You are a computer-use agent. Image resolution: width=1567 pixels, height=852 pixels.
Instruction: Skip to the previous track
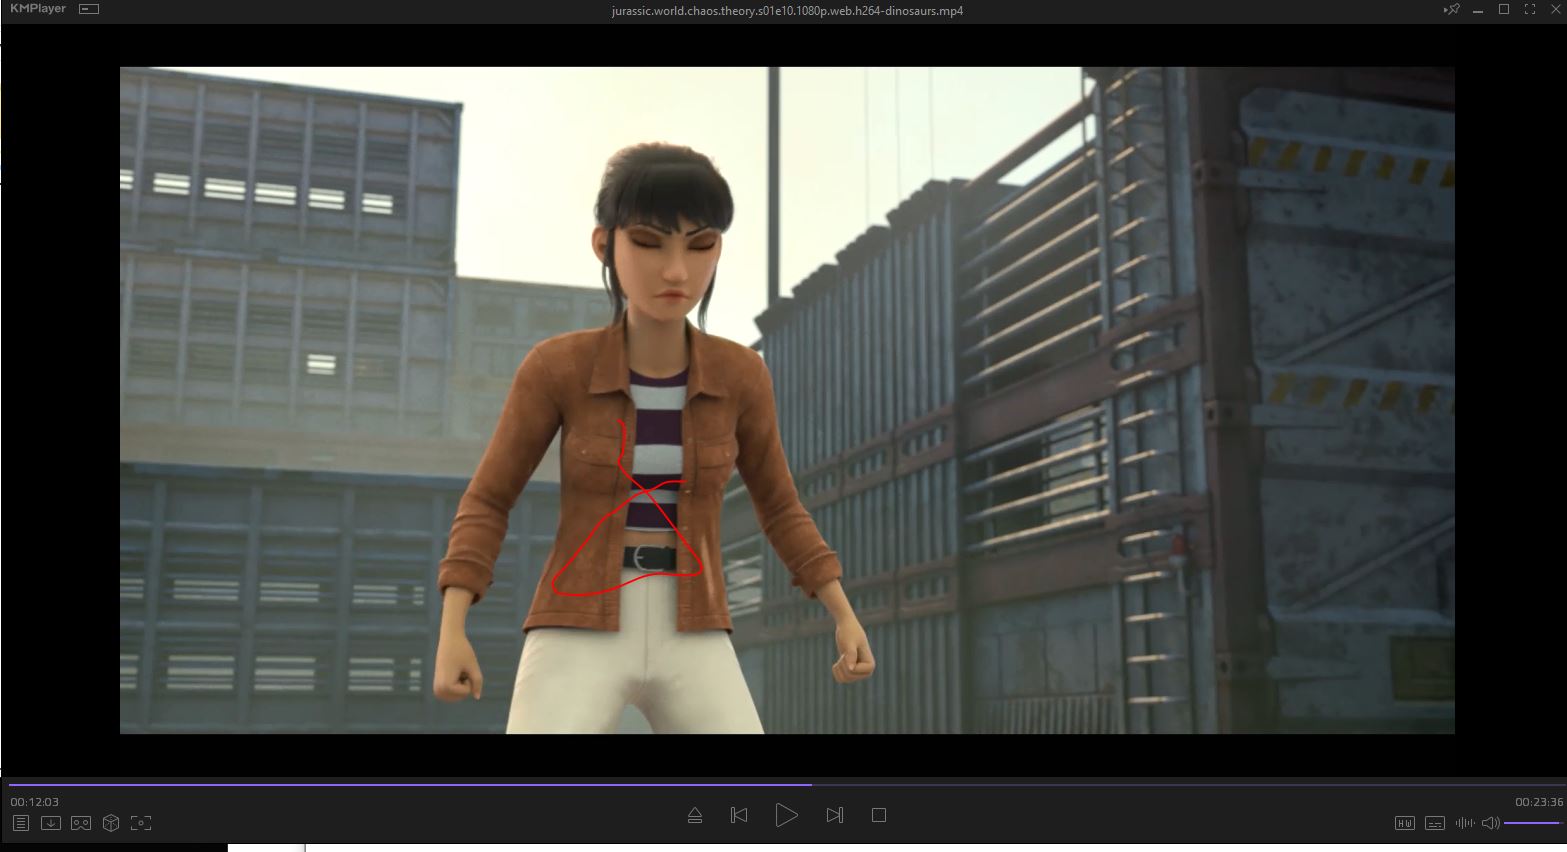click(739, 815)
